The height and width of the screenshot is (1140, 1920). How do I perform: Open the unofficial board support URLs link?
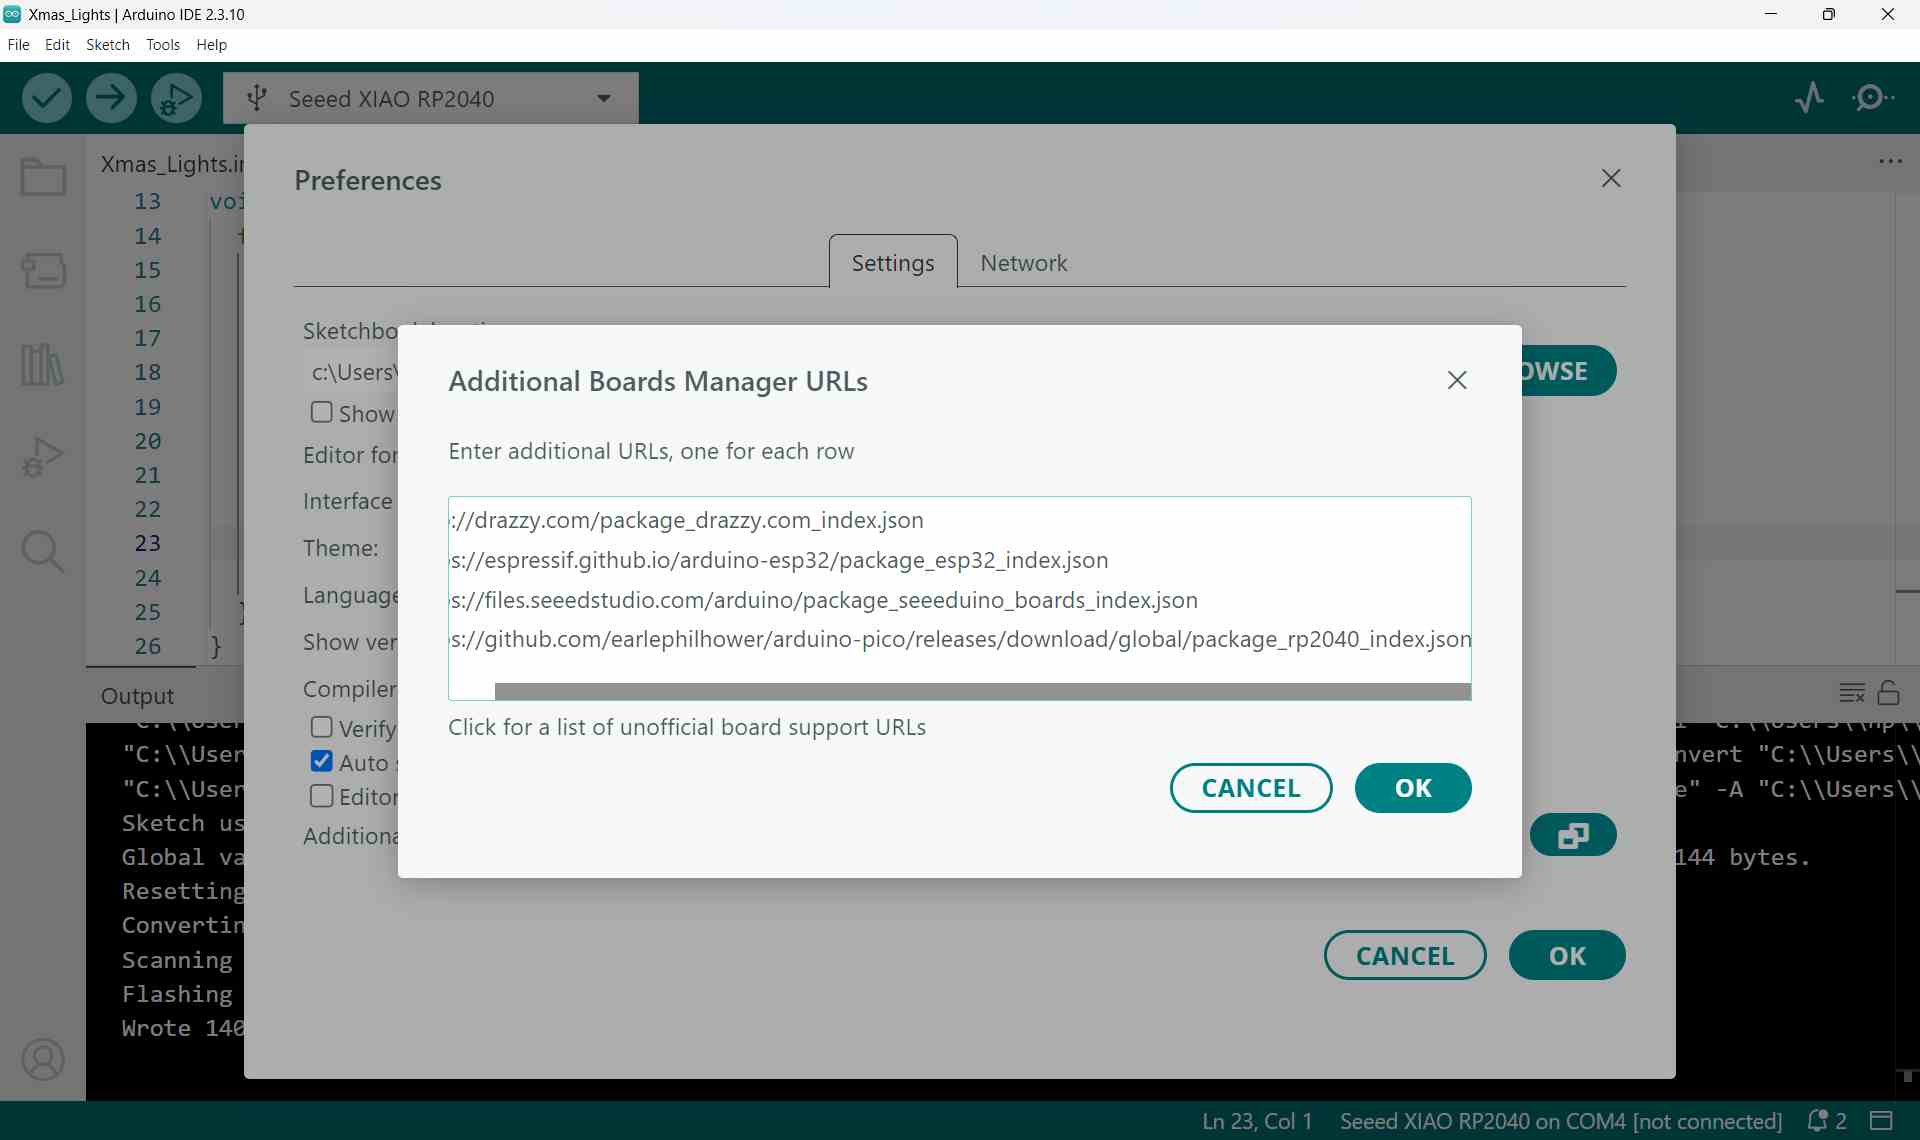(x=687, y=727)
